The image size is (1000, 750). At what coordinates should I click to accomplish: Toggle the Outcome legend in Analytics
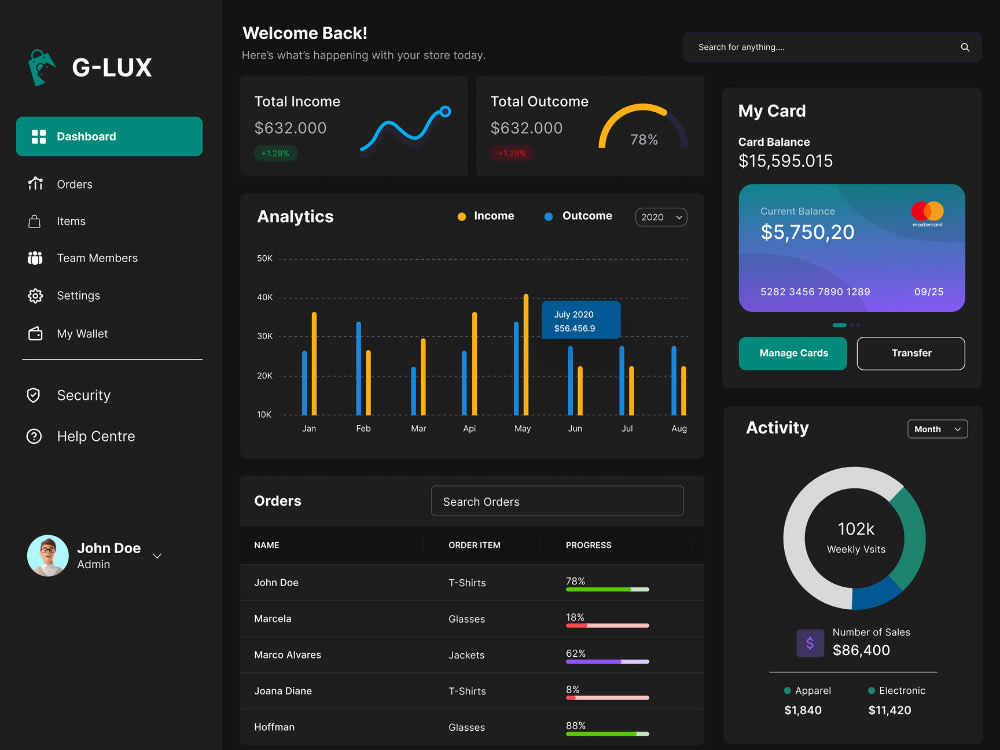[x=578, y=216]
